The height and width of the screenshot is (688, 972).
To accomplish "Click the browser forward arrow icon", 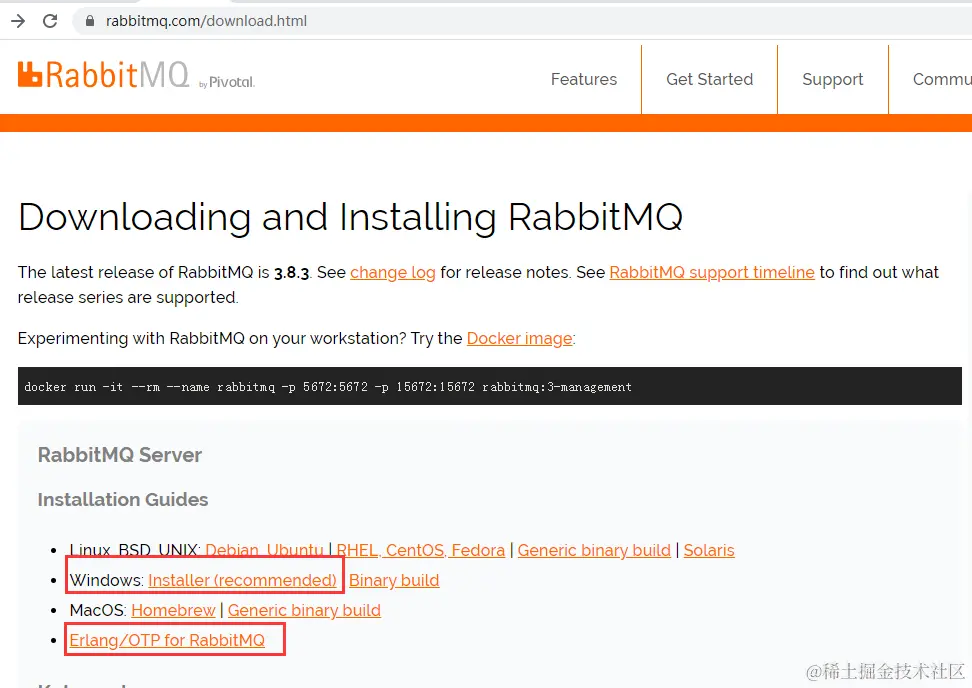I will point(18,21).
